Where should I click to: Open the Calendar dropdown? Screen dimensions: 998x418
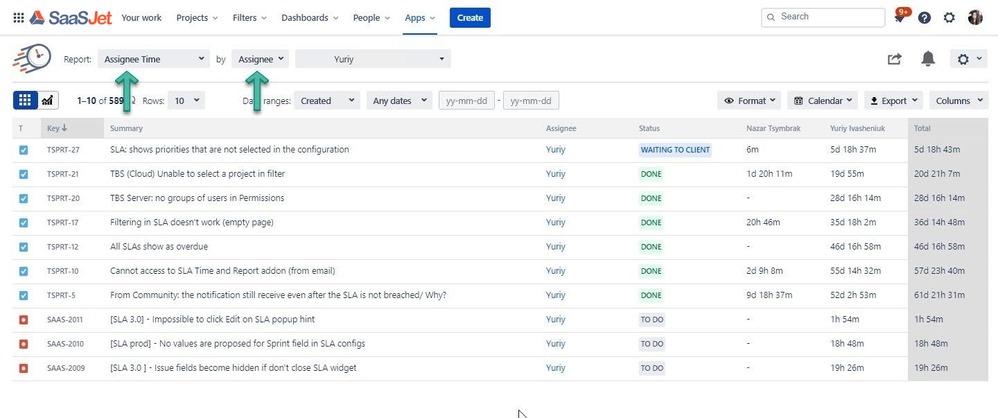coord(822,101)
